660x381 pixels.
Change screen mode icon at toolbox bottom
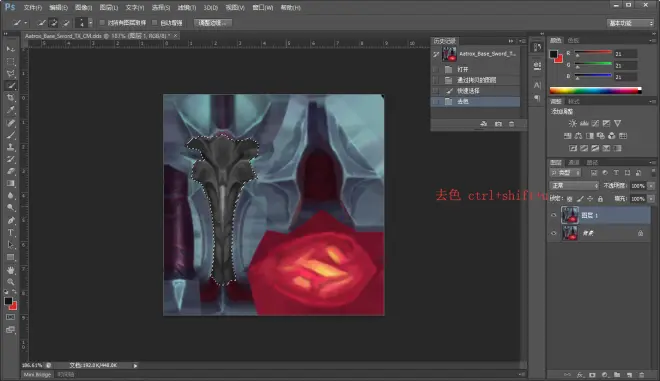point(11,330)
